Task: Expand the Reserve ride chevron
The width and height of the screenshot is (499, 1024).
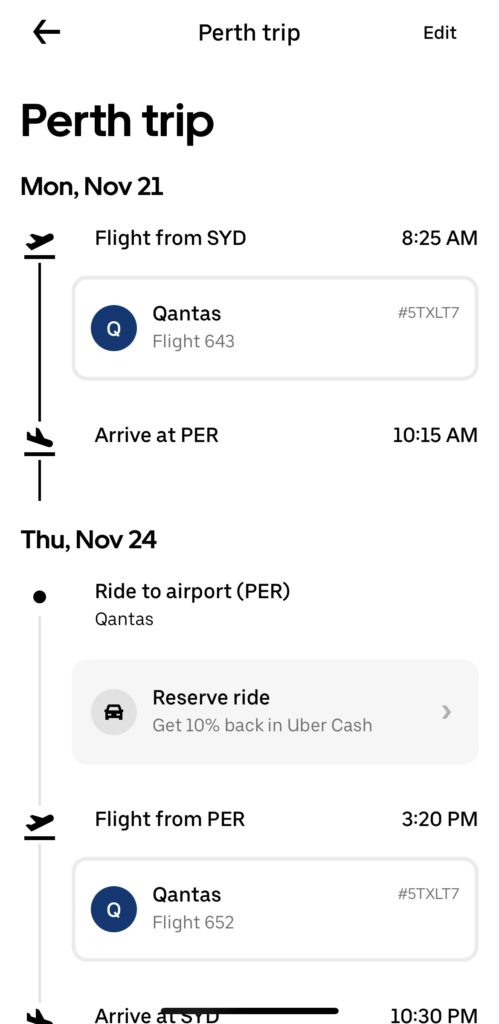Action: point(447,712)
